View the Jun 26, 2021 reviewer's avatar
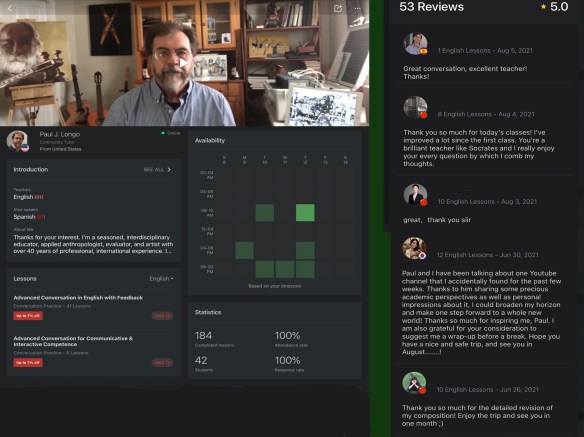This screenshot has width=584, height=437. (x=414, y=383)
